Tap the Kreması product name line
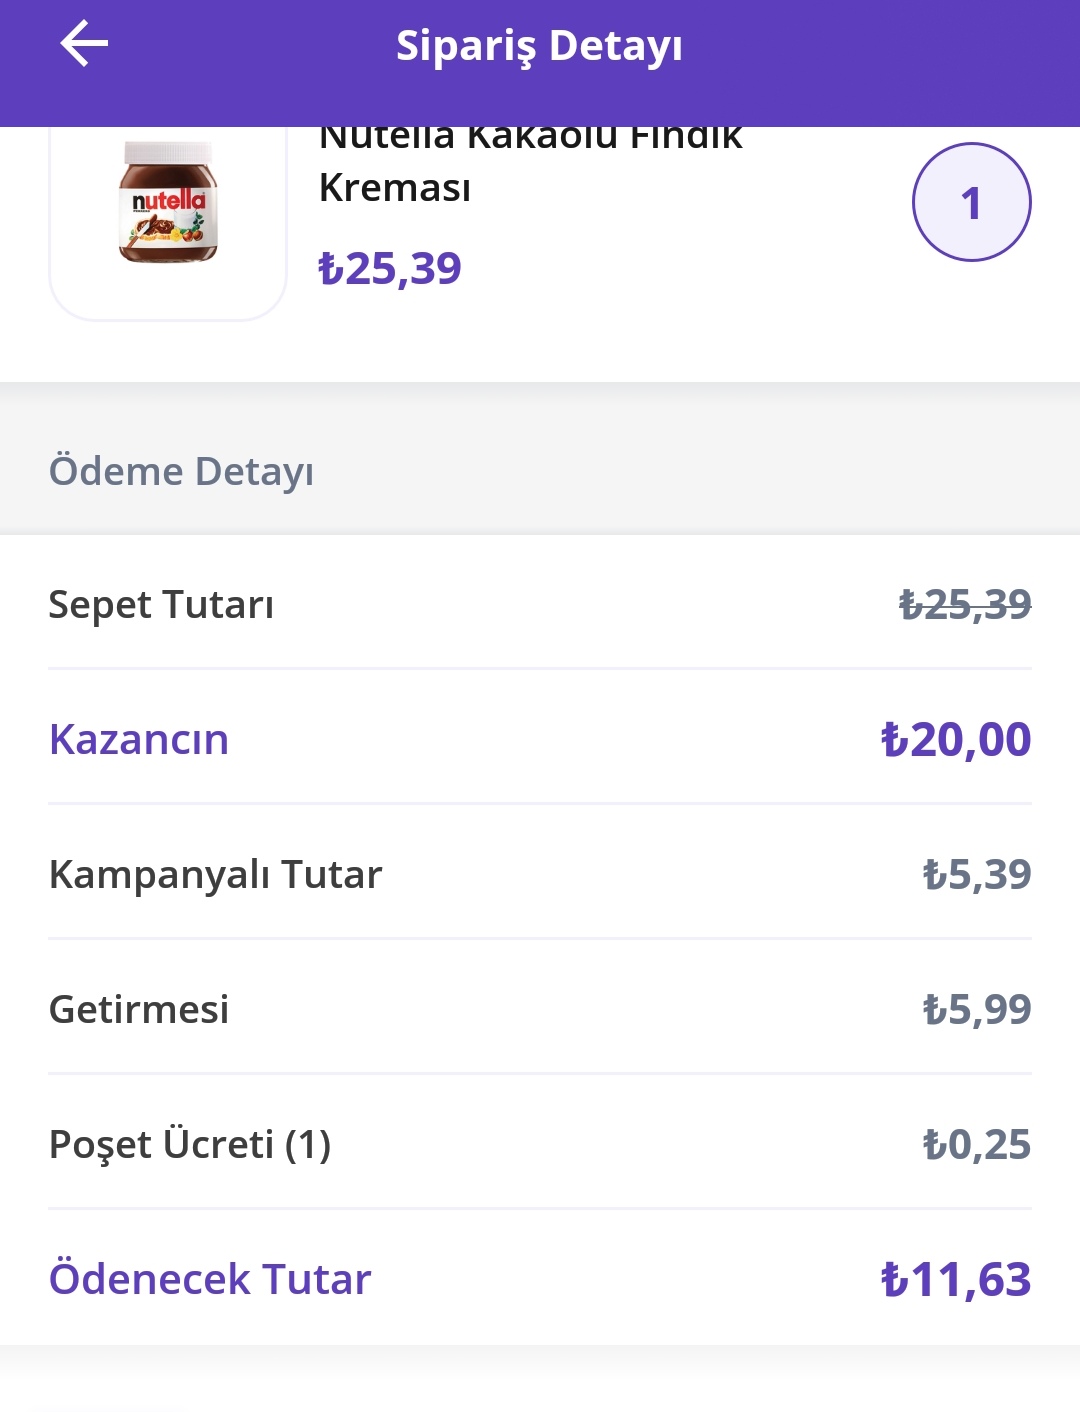 pyautogui.click(x=394, y=188)
